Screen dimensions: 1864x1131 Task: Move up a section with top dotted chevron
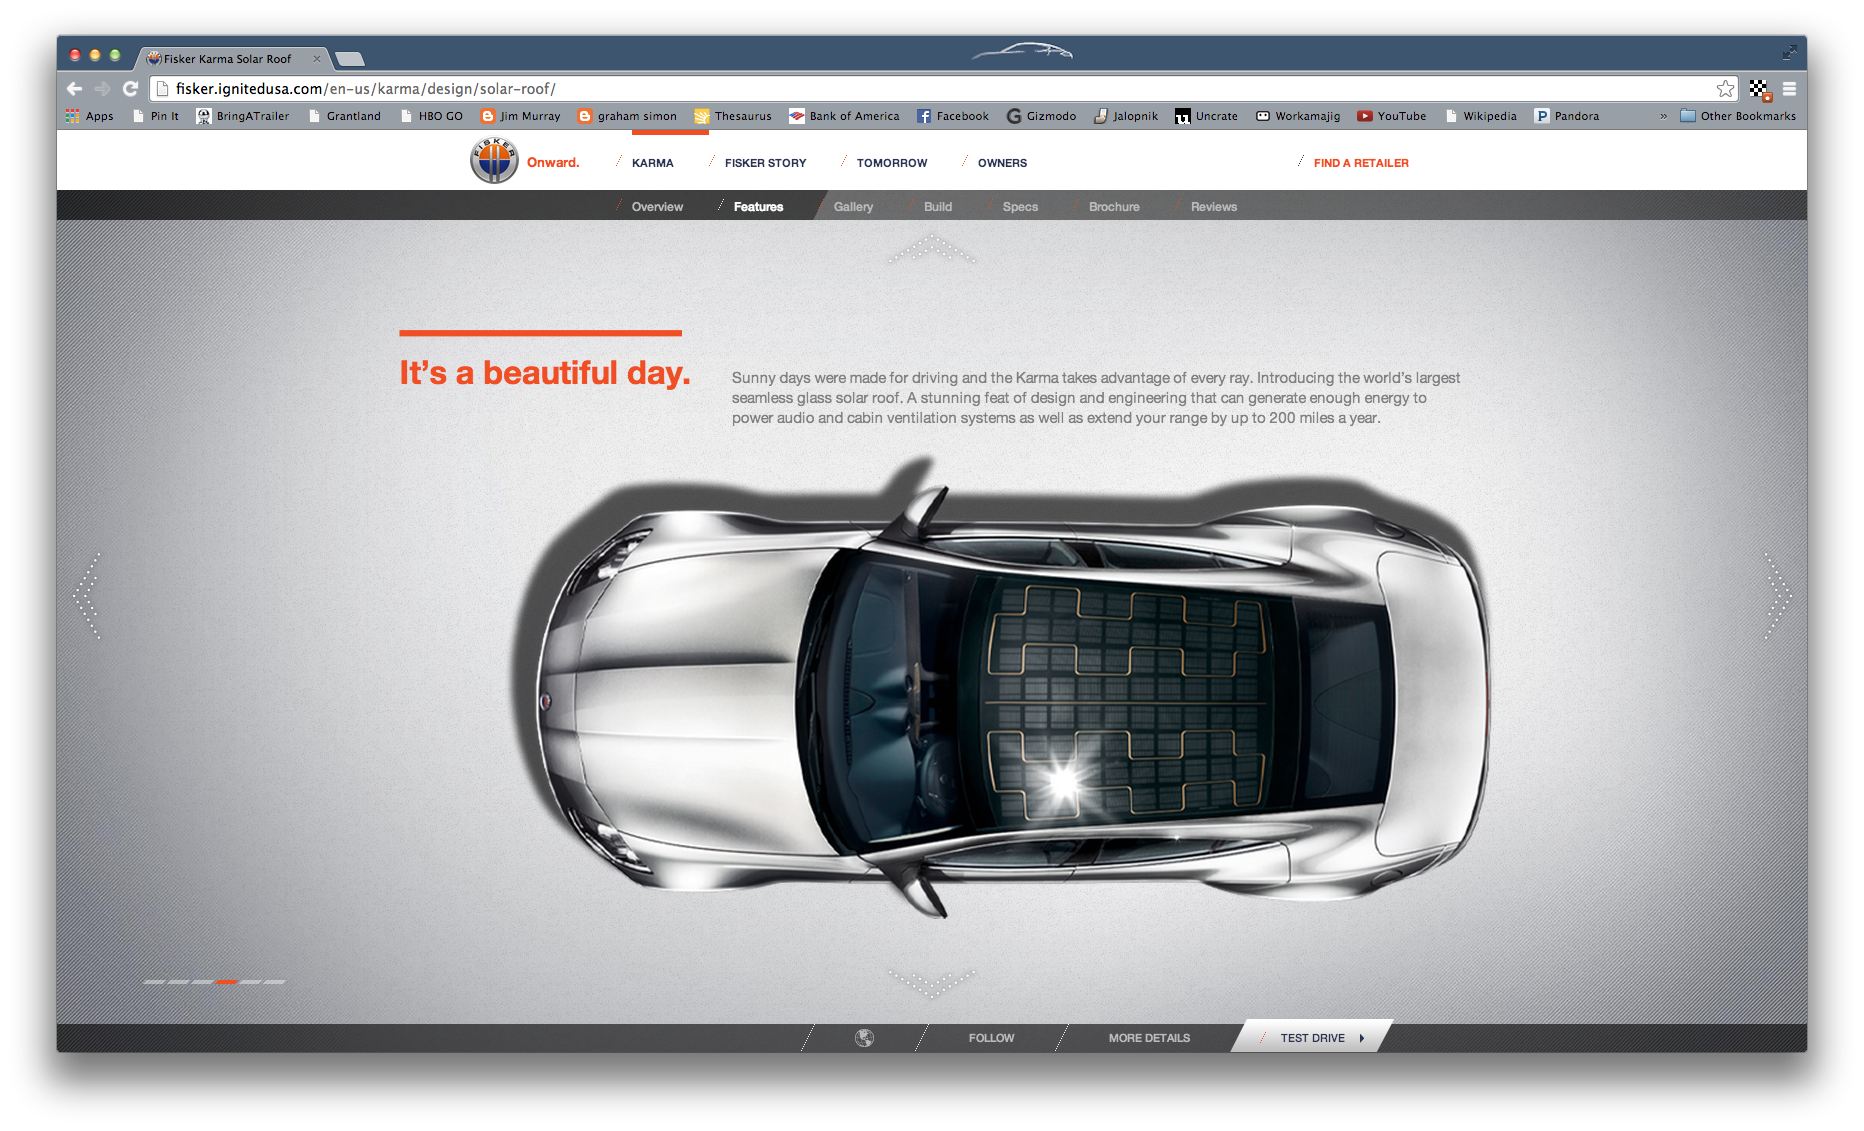(932, 248)
